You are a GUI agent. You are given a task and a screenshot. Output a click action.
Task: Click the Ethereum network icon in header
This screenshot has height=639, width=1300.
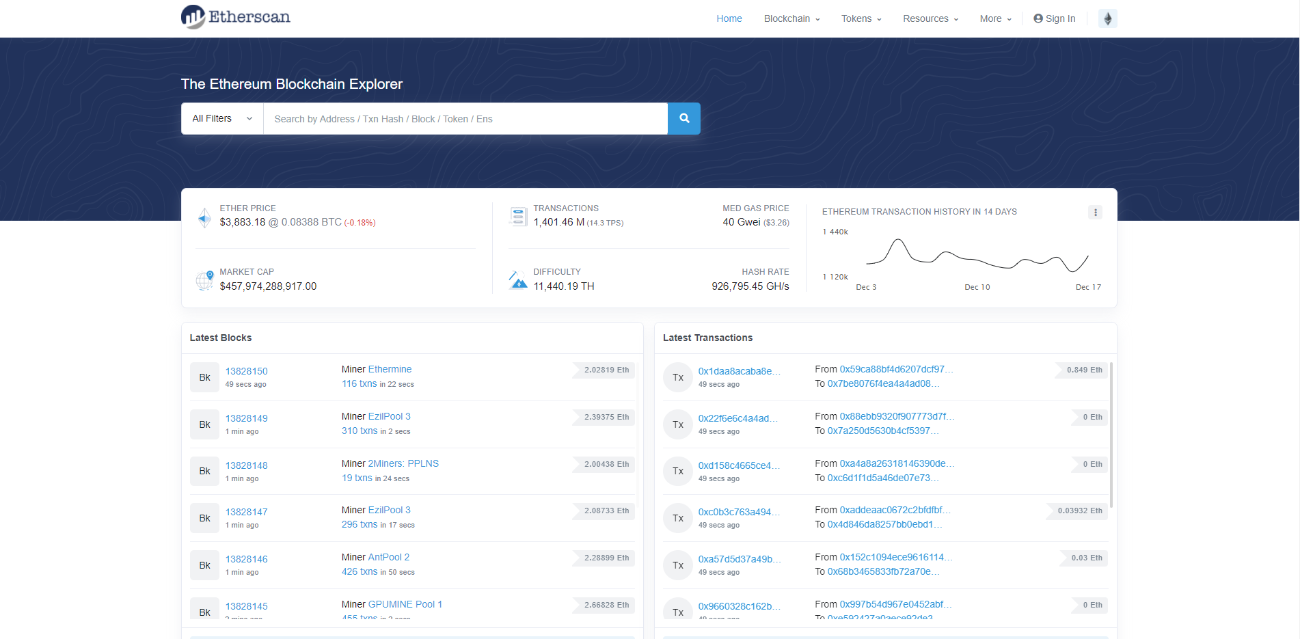coord(1107,19)
